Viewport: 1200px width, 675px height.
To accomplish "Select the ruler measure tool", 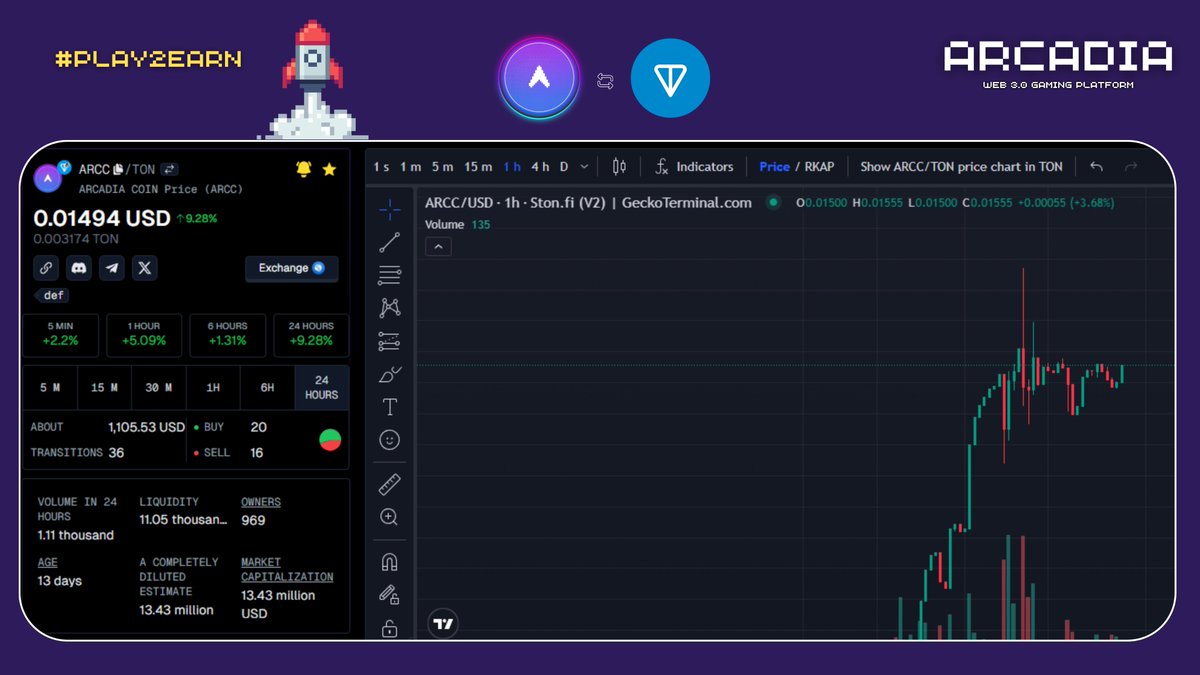I will pos(390,485).
